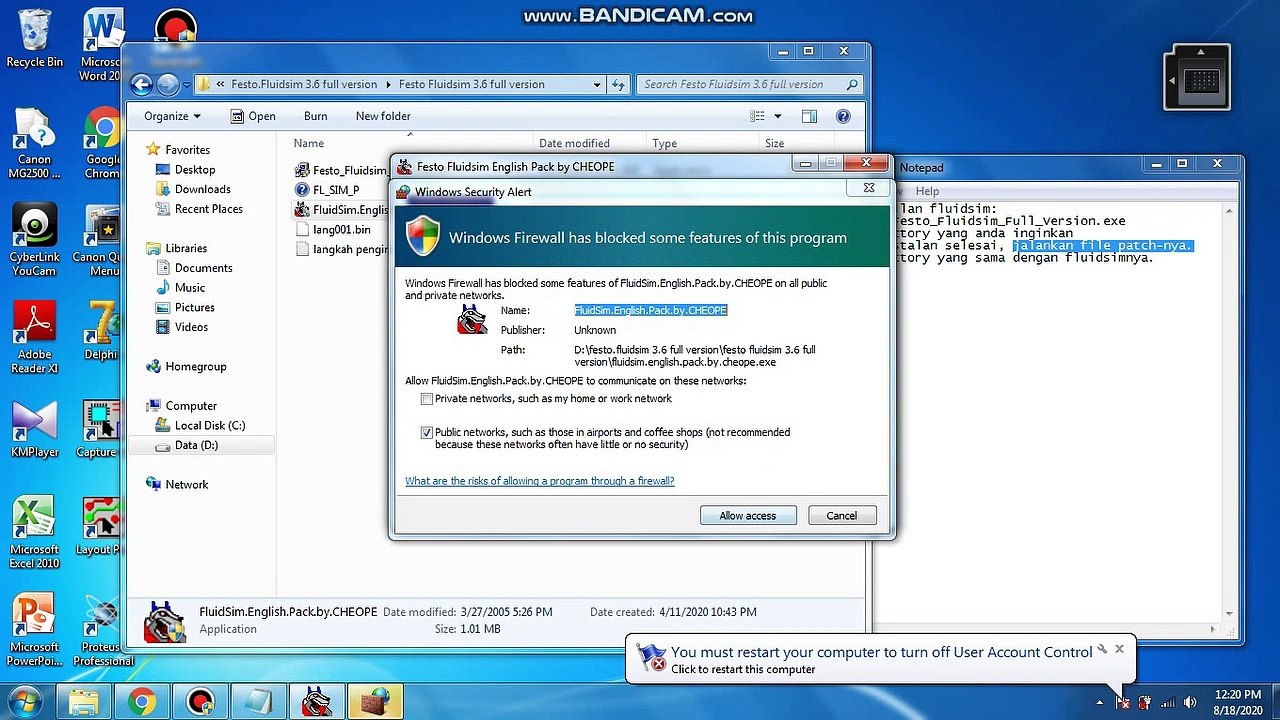Image resolution: width=1280 pixels, height=720 pixels.
Task: Click Open in Explorer toolbar
Action: point(253,116)
